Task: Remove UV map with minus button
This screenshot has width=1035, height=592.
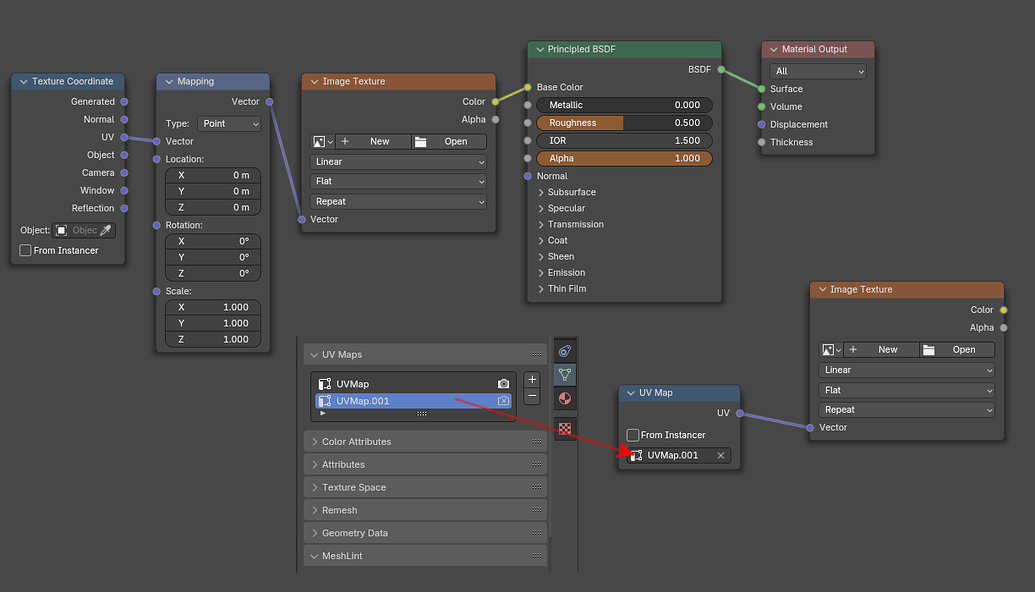Action: (532, 396)
